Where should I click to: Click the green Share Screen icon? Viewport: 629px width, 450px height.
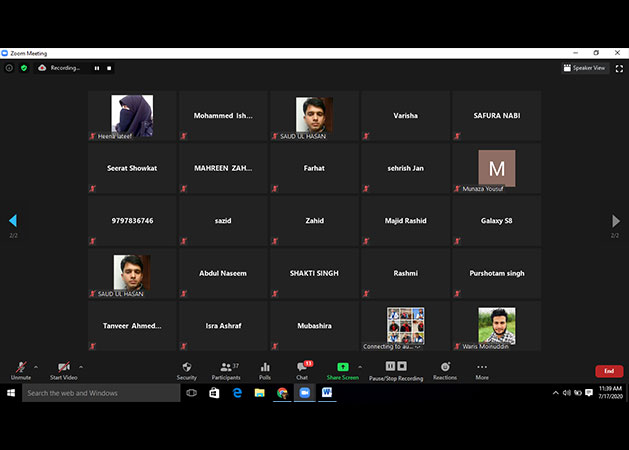(x=342, y=369)
